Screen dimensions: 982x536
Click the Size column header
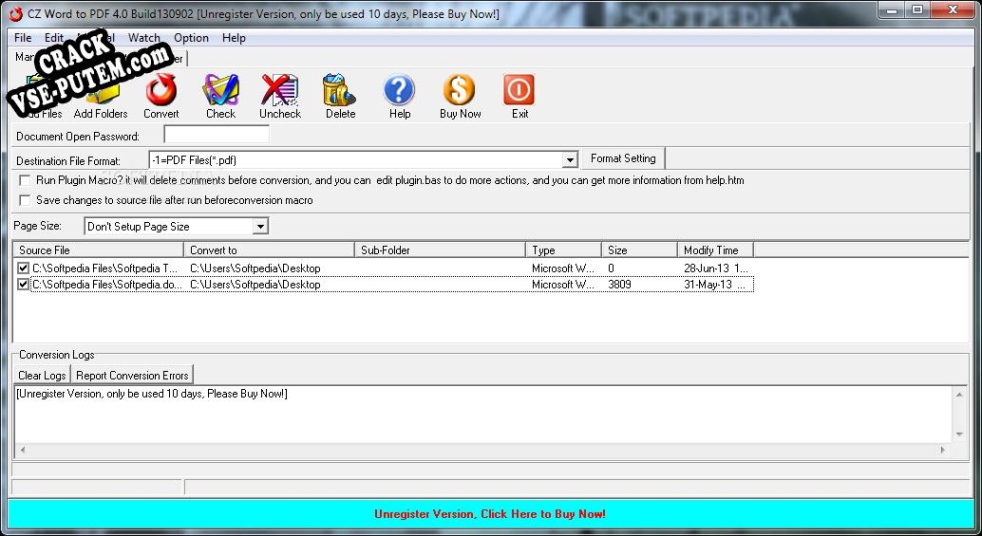coord(639,250)
